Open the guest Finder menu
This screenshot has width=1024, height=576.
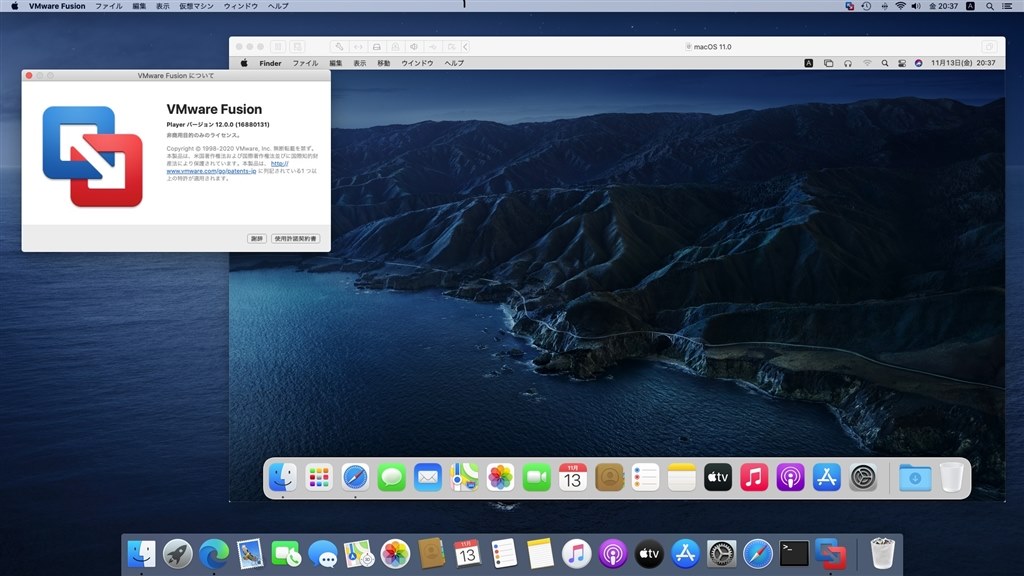click(270, 63)
